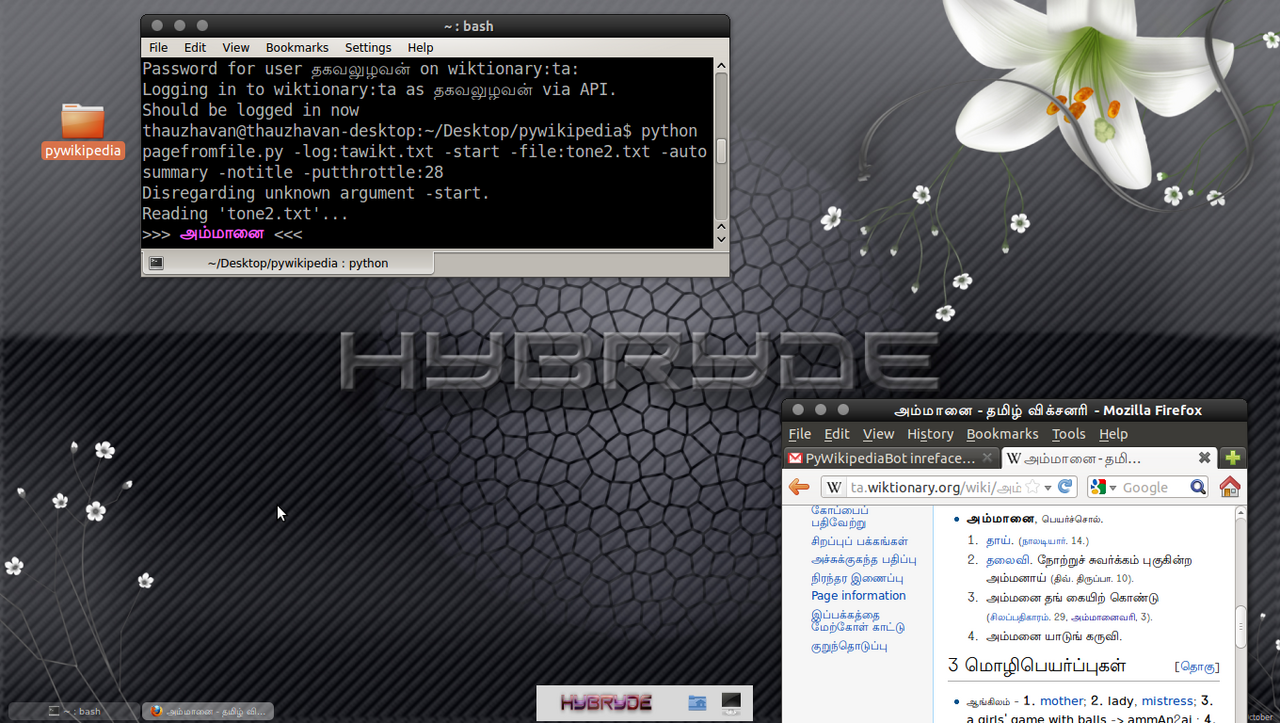Open View menu in the bash terminal
The height and width of the screenshot is (723, 1280).
tap(236, 47)
